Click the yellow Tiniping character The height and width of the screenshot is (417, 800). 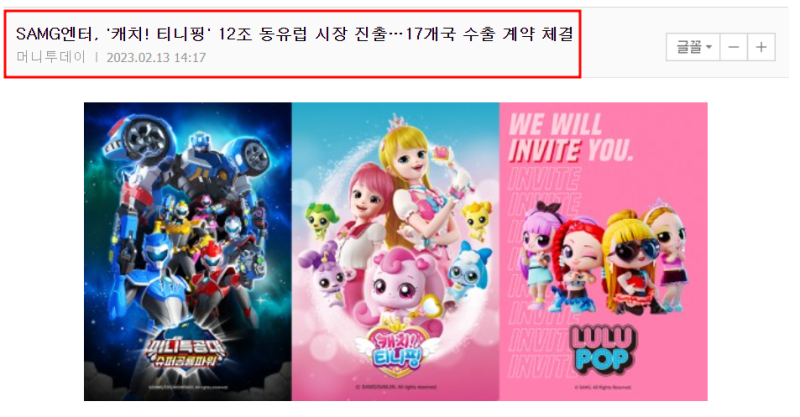[479, 218]
